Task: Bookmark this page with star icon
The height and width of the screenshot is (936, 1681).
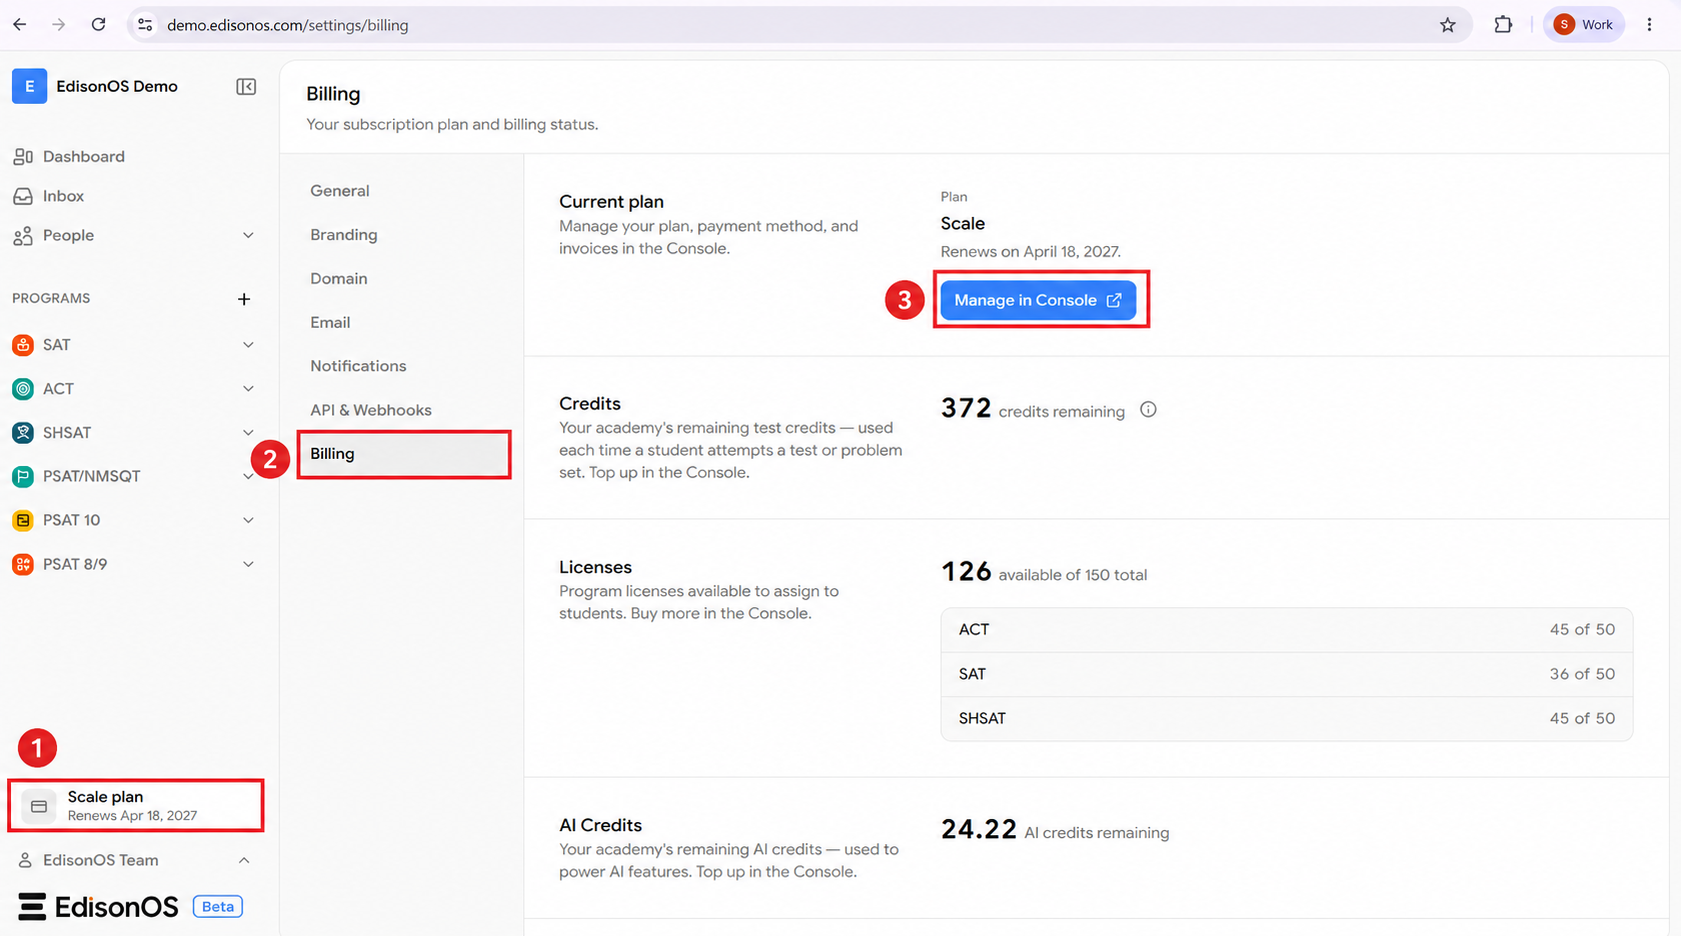Action: coord(1447,25)
